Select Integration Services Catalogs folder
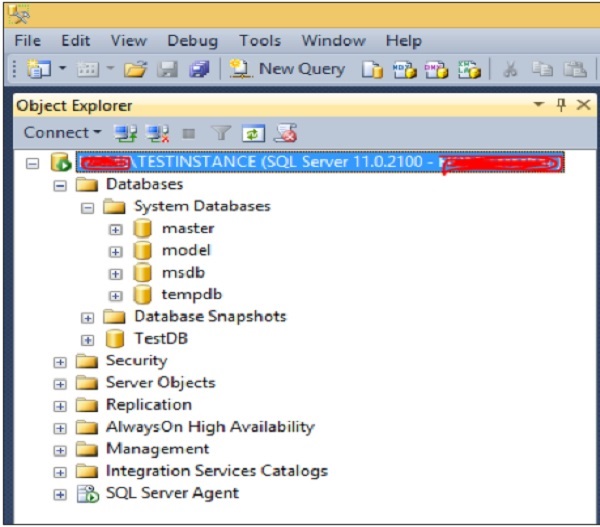This screenshot has height=527, width=600. (x=217, y=471)
